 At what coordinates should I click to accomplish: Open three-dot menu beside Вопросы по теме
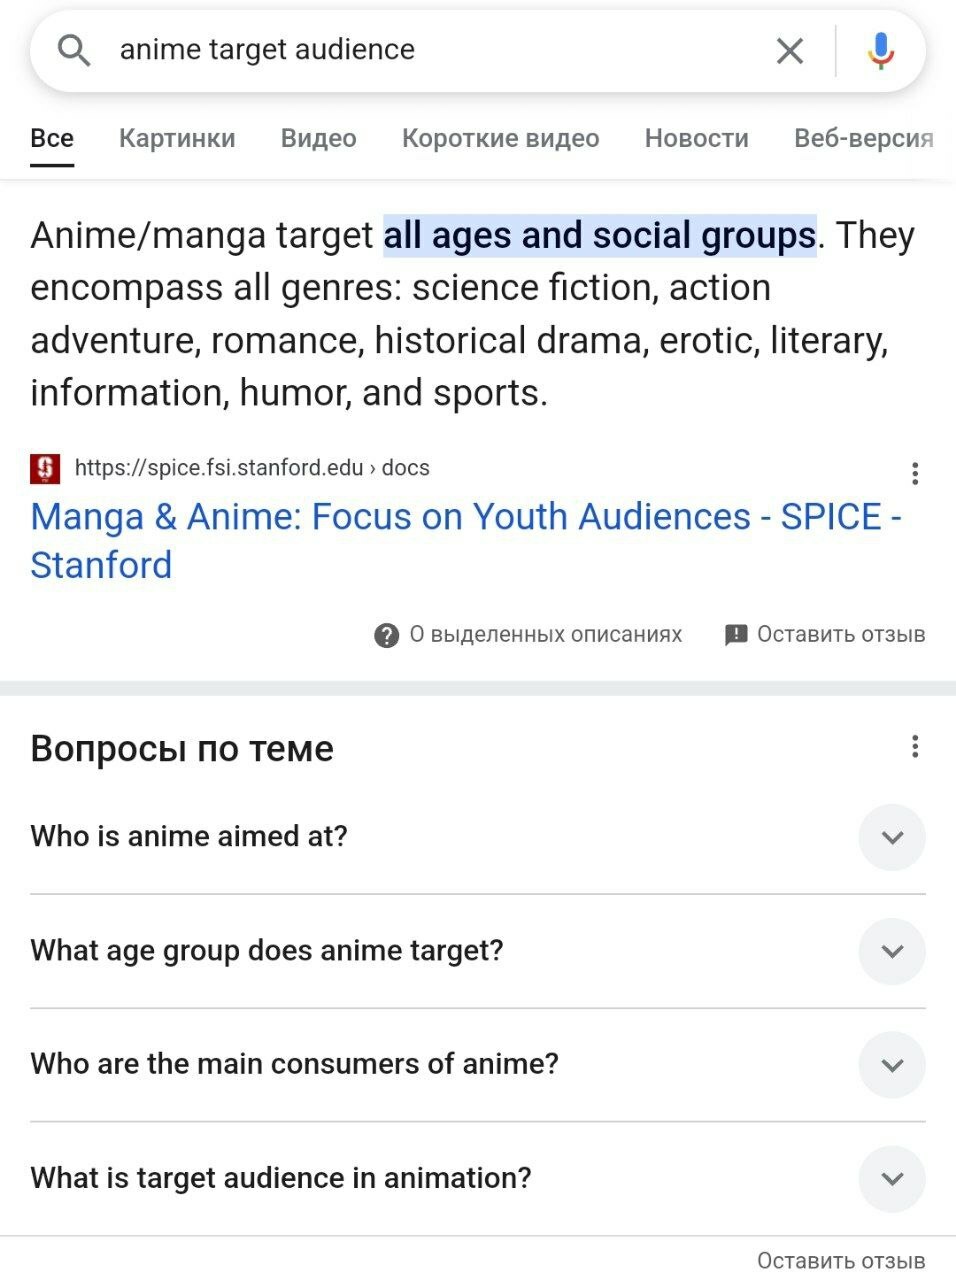point(915,747)
